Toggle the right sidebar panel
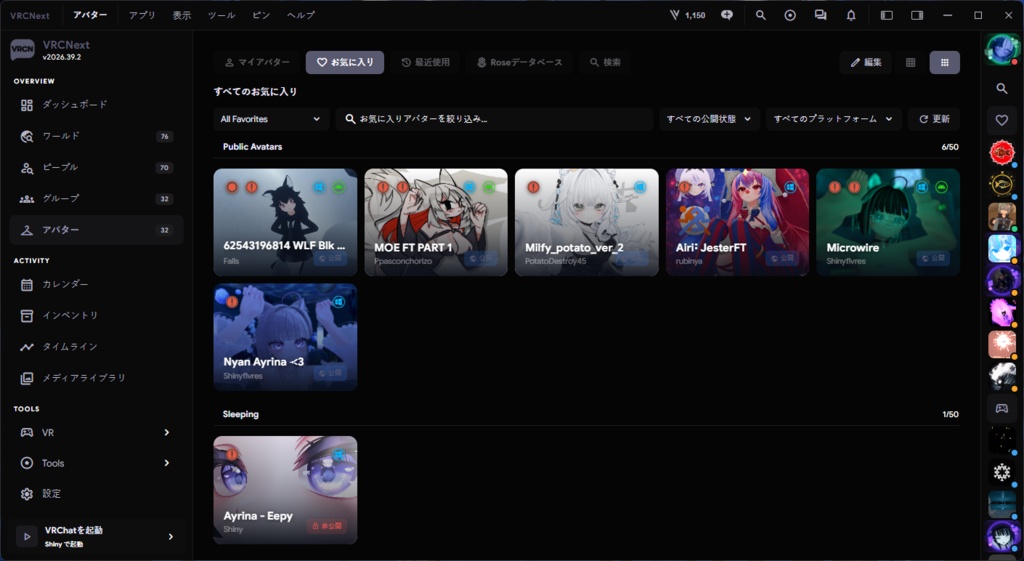Image resolution: width=1024 pixels, height=561 pixels. coord(917,15)
